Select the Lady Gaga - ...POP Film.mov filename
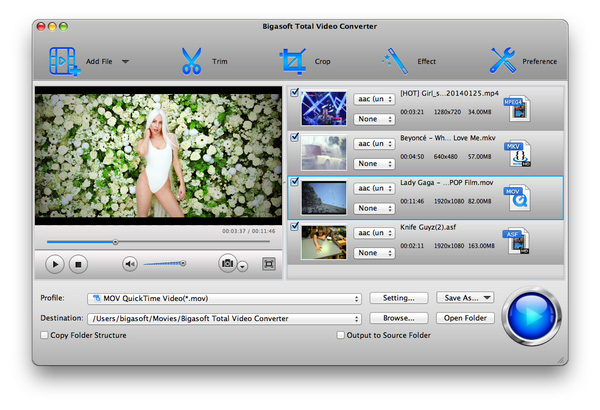The image size is (600, 410). tap(447, 183)
